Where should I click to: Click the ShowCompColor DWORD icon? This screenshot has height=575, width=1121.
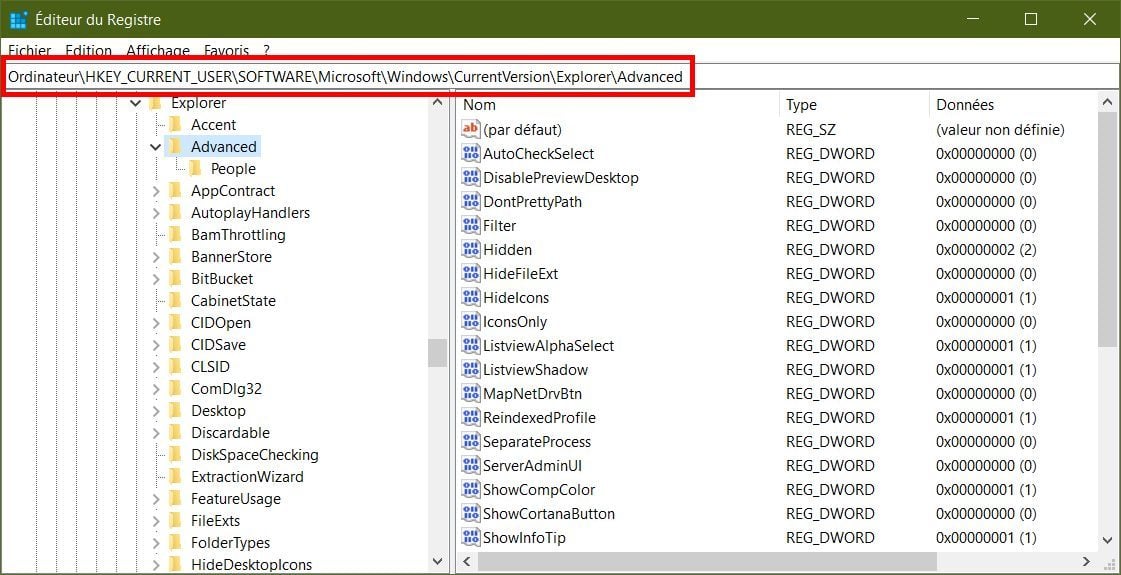point(471,489)
